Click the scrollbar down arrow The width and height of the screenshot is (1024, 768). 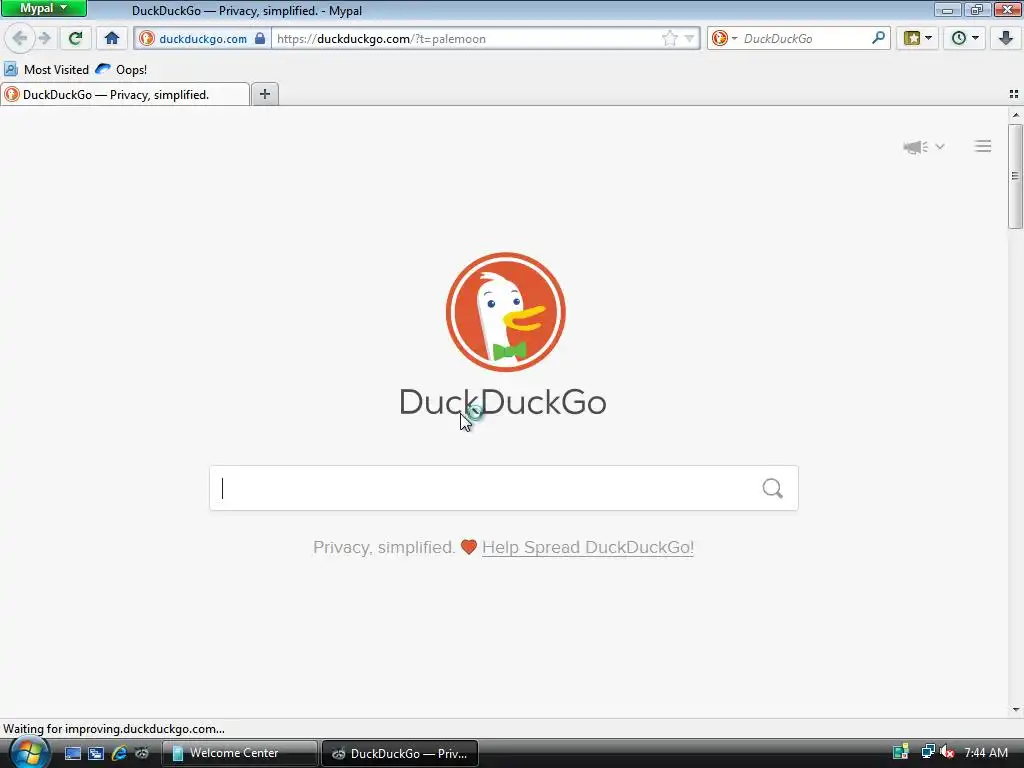[1016, 710]
